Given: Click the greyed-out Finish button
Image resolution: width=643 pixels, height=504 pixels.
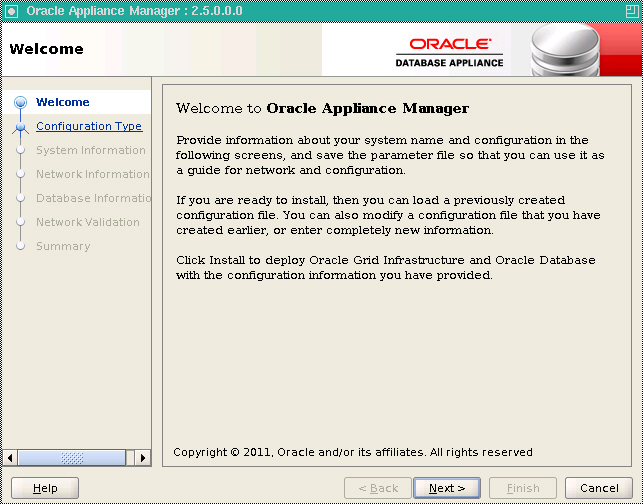Looking at the screenshot, I should point(523,488).
